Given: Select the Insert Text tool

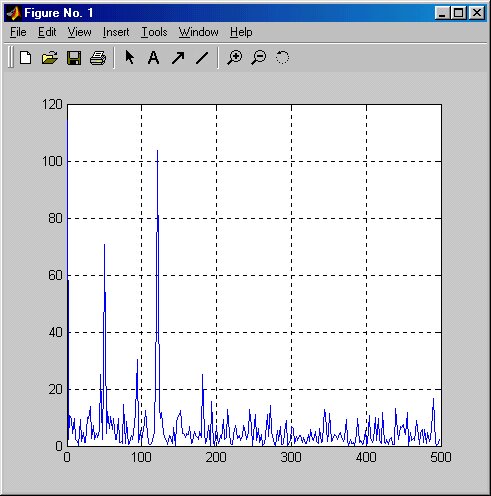Looking at the screenshot, I should 153,58.
